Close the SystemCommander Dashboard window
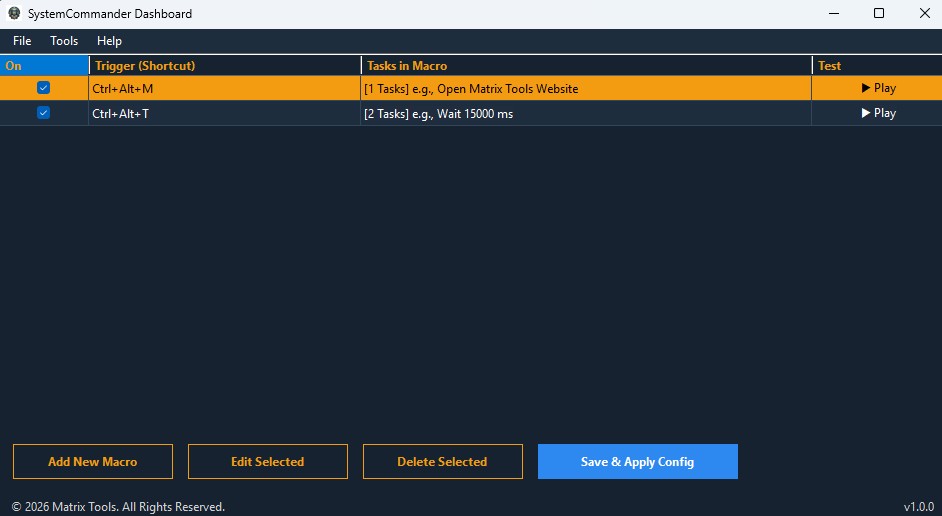This screenshot has width=942, height=516. pyautogui.click(x=925, y=13)
